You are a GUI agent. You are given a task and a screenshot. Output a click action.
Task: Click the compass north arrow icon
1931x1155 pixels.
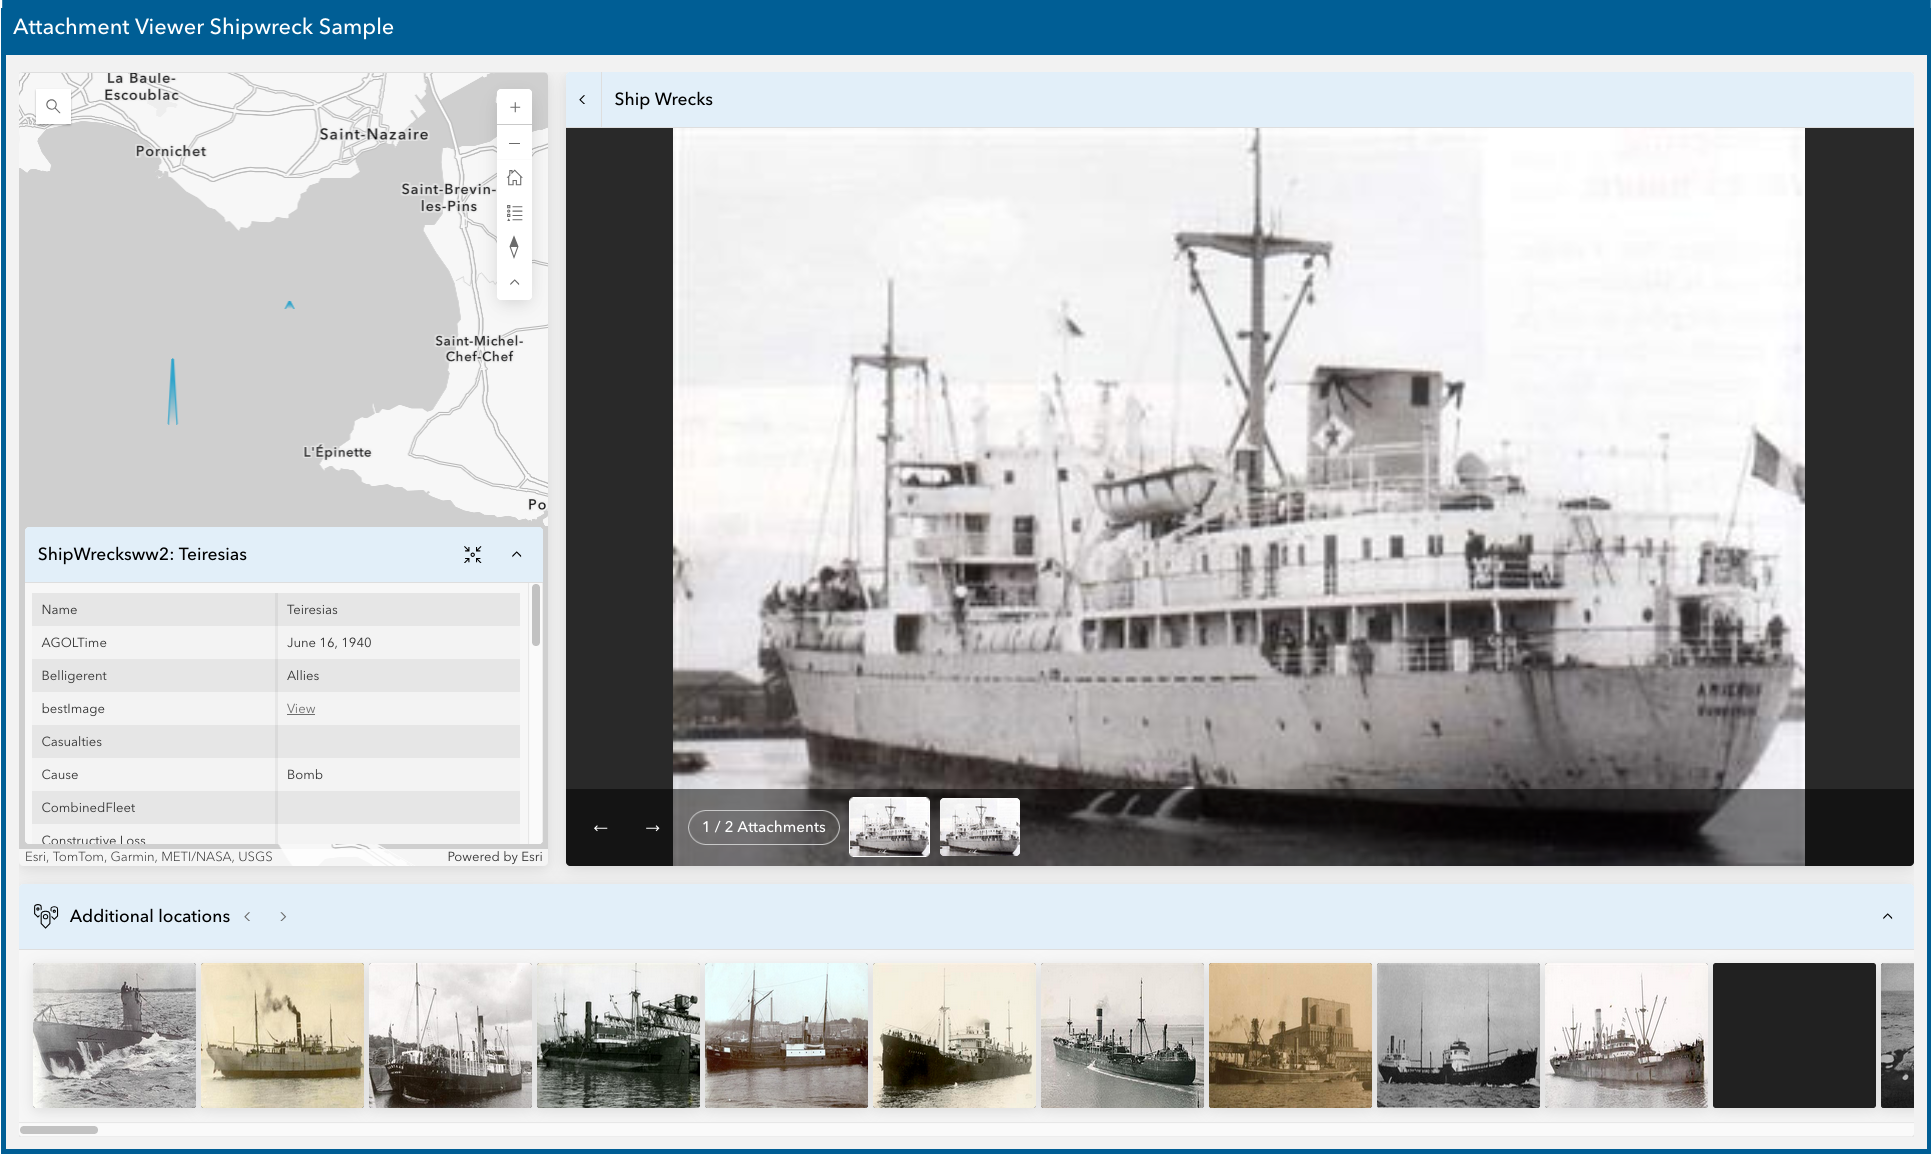click(x=514, y=247)
